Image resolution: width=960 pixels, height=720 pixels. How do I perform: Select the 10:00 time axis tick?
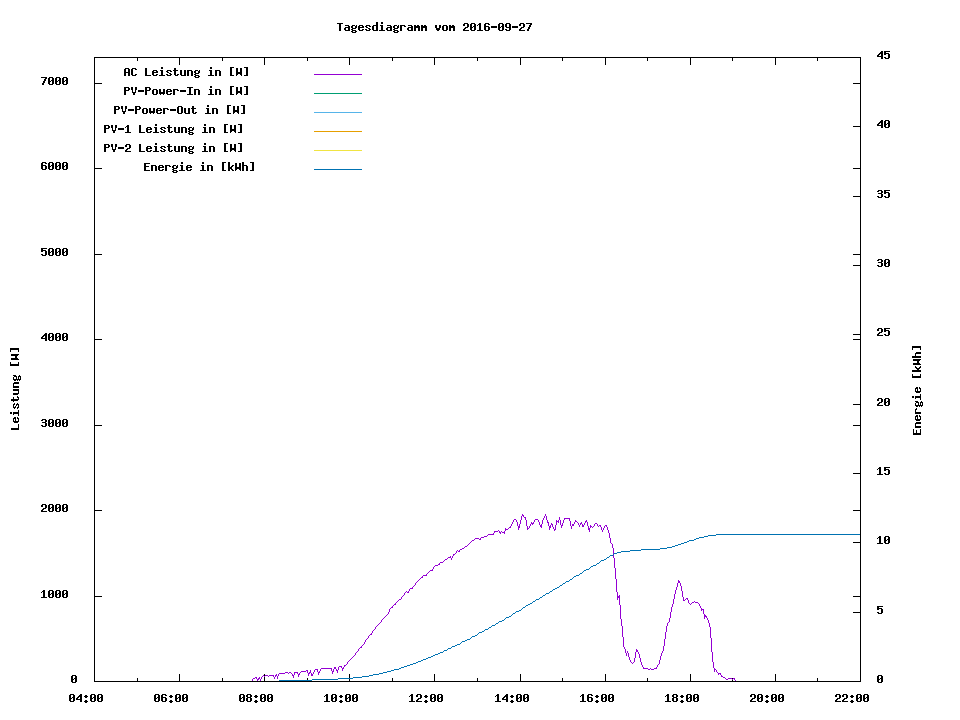point(341,698)
